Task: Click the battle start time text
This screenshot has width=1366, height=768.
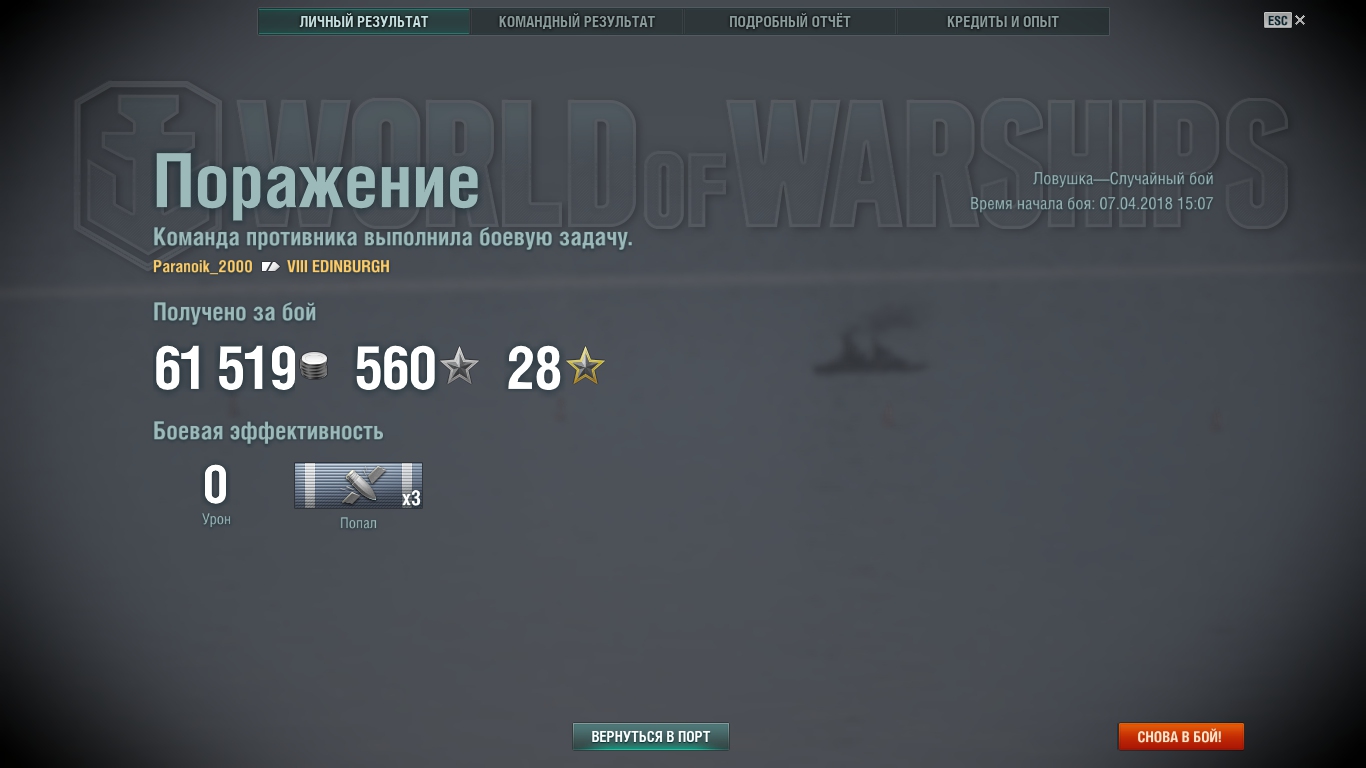Action: click(x=1091, y=204)
